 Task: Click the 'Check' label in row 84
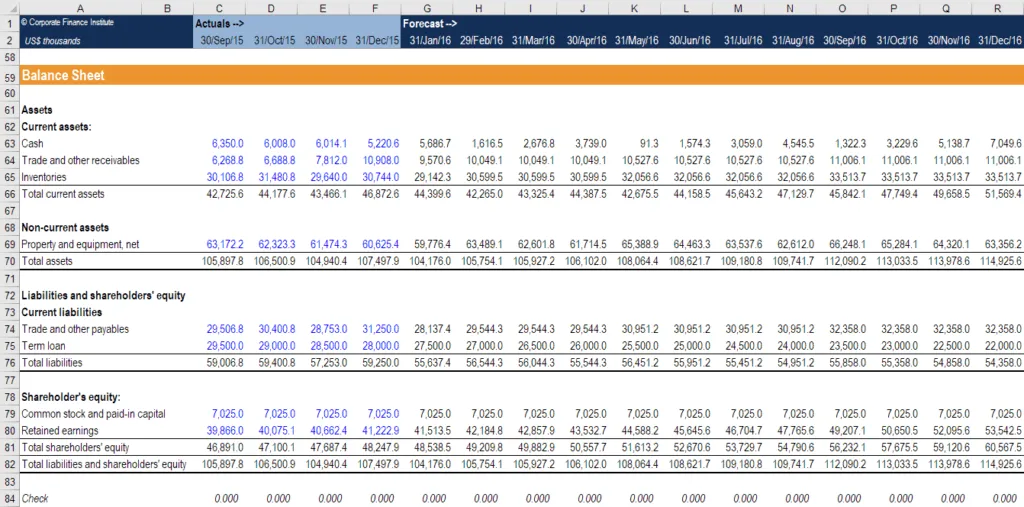point(35,498)
